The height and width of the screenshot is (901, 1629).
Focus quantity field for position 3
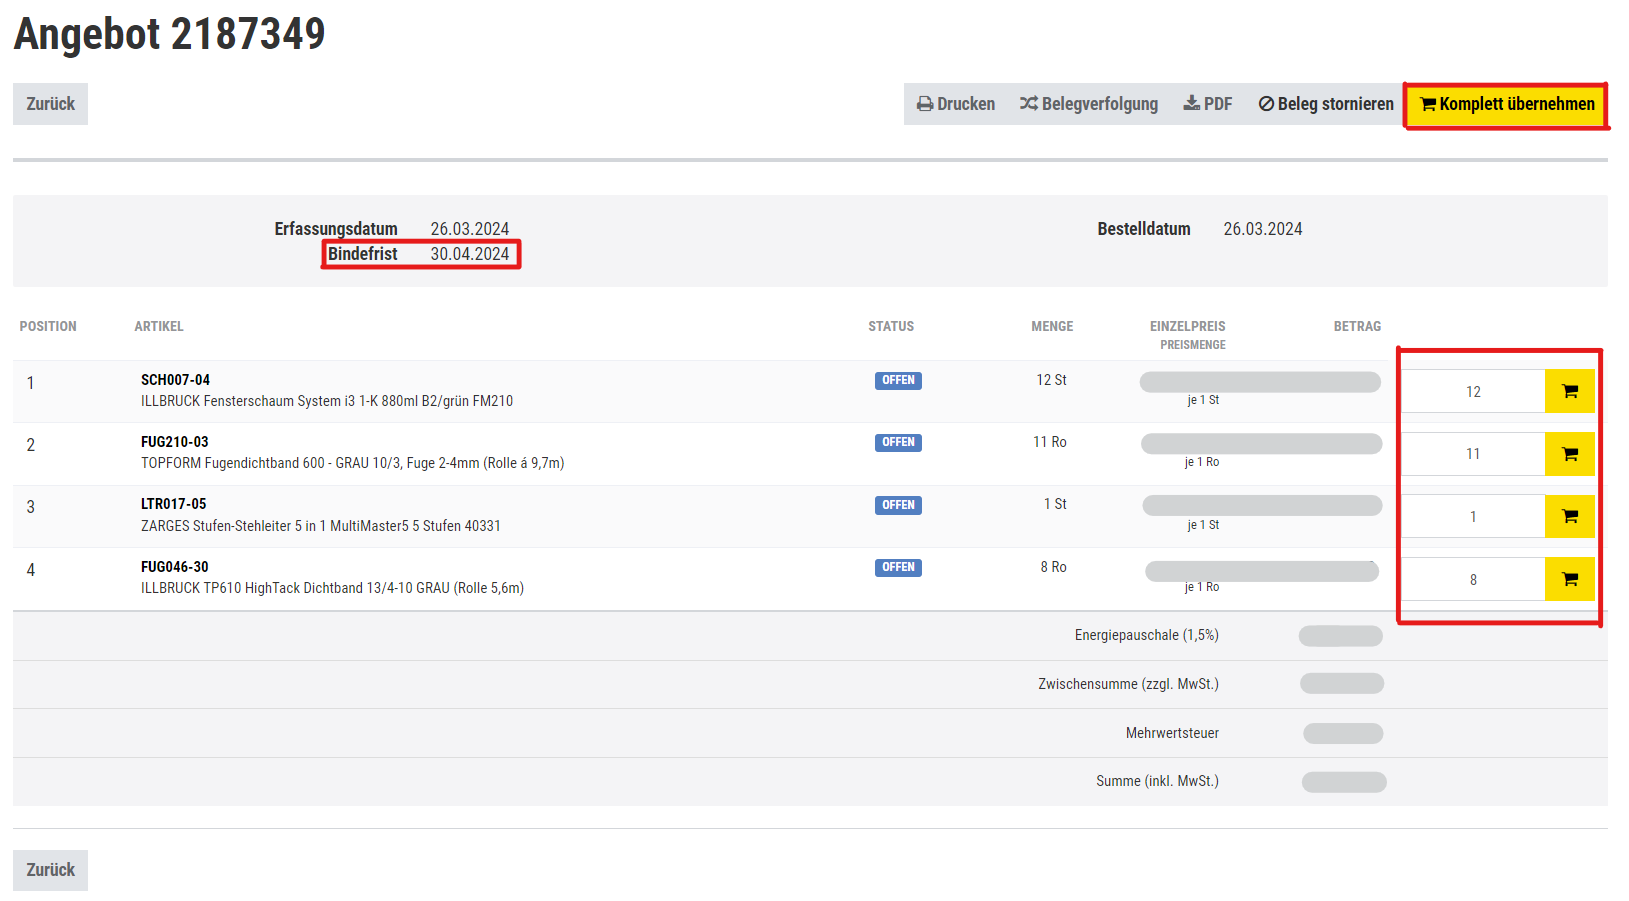pos(1472,517)
